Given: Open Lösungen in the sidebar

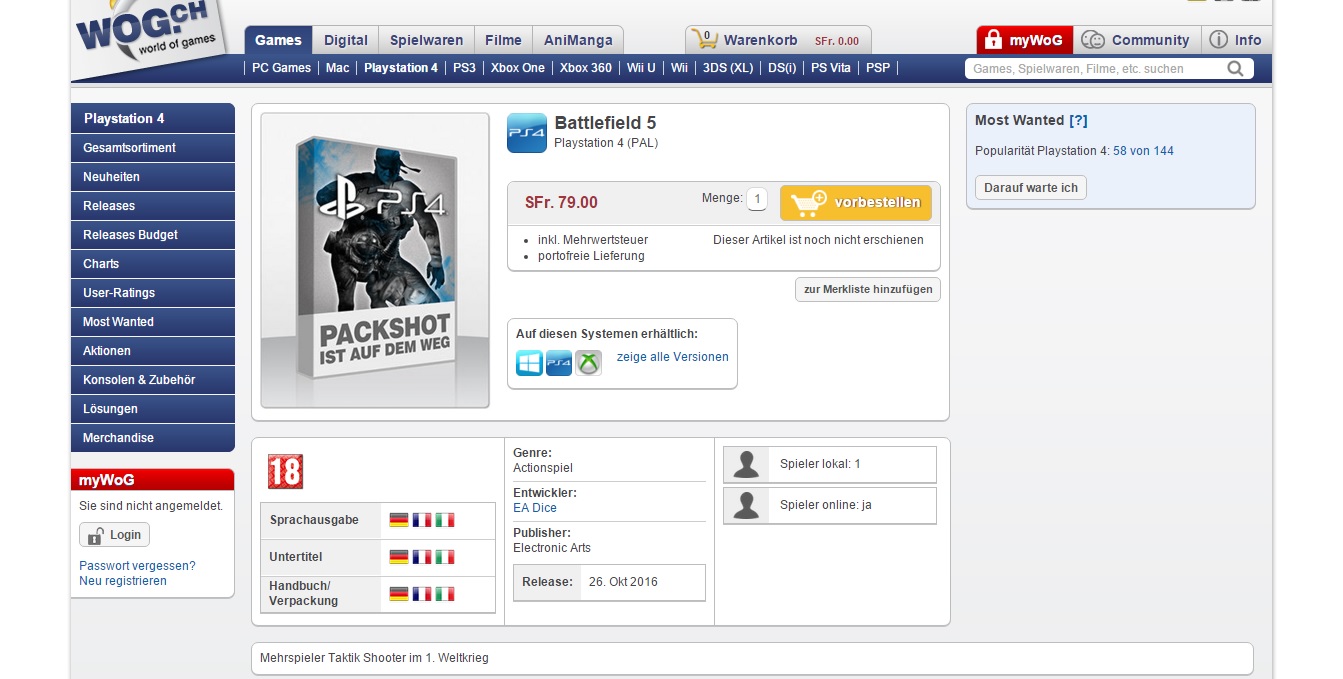Looking at the screenshot, I should tap(153, 409).
